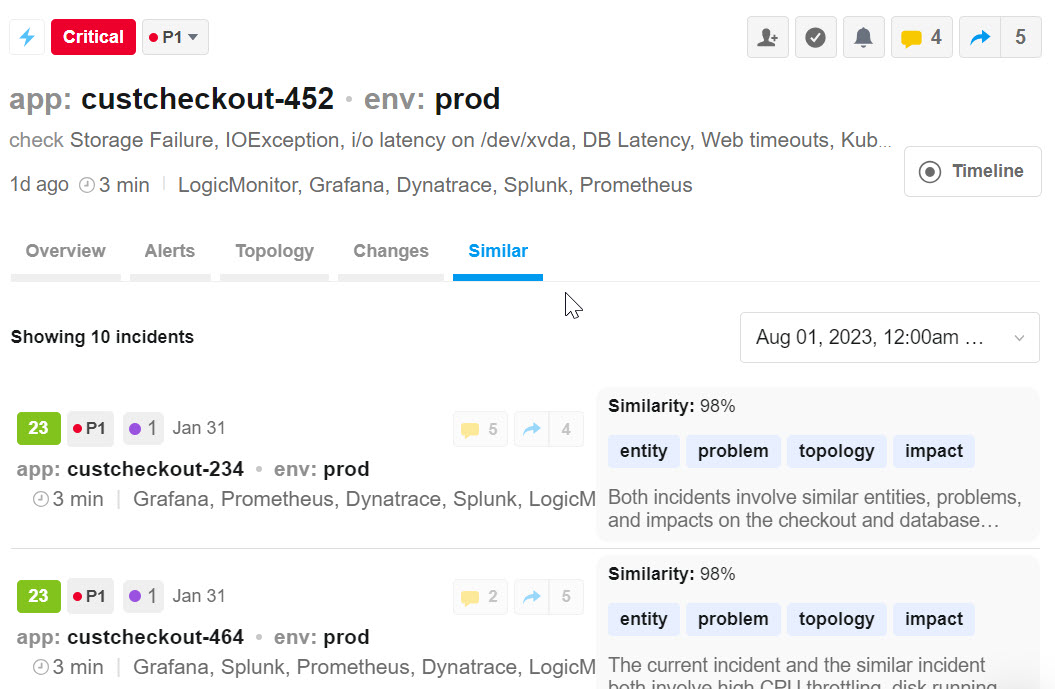Open the Alerts tab
Screen dimensions: 1055x689
click(169, 251)
